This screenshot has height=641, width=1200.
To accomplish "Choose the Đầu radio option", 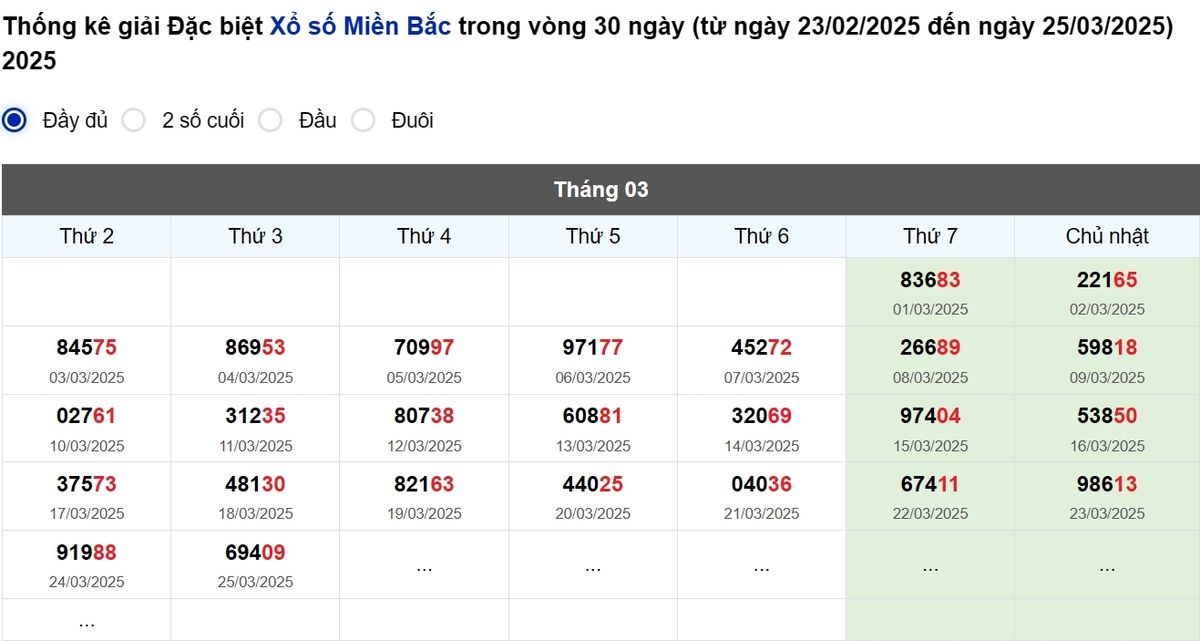I will coord(270,120).
